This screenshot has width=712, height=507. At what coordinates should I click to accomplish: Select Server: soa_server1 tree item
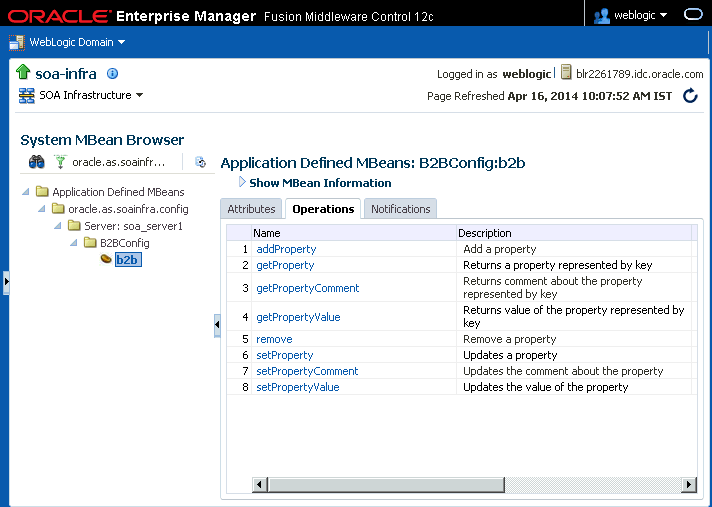[x=133, y=226]
